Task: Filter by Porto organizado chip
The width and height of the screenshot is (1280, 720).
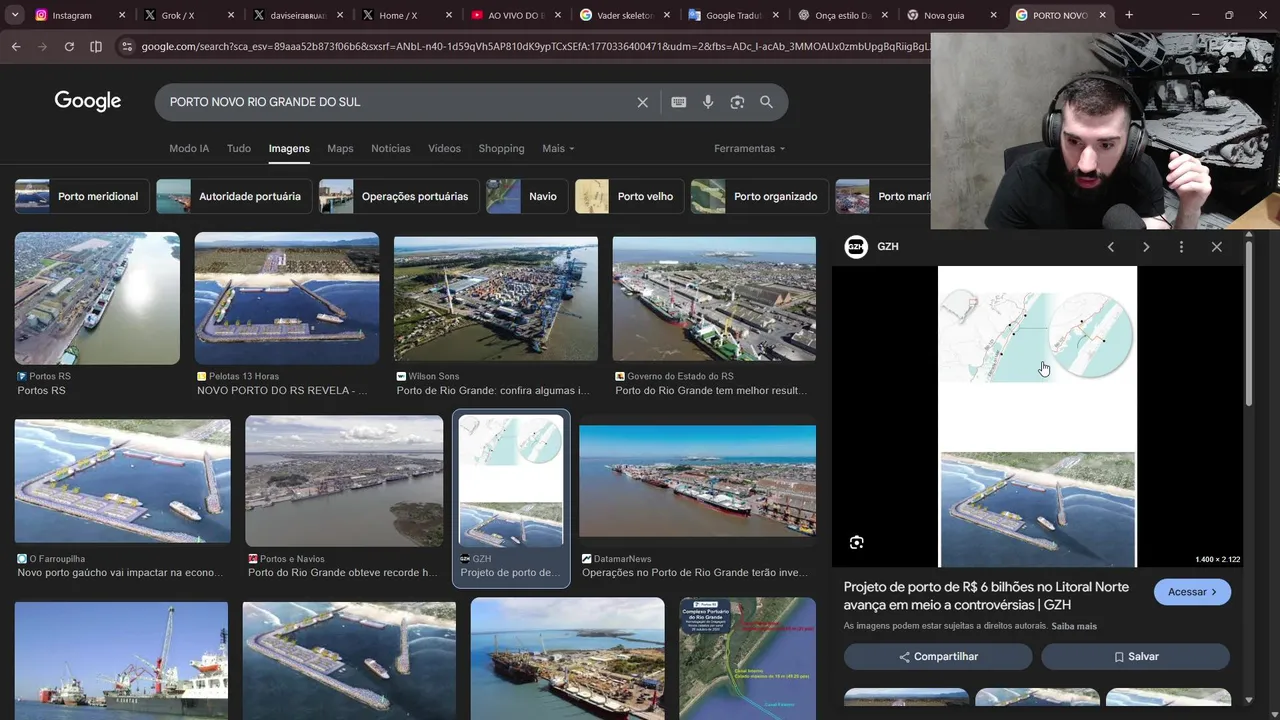Action: [x=760, y=196]
